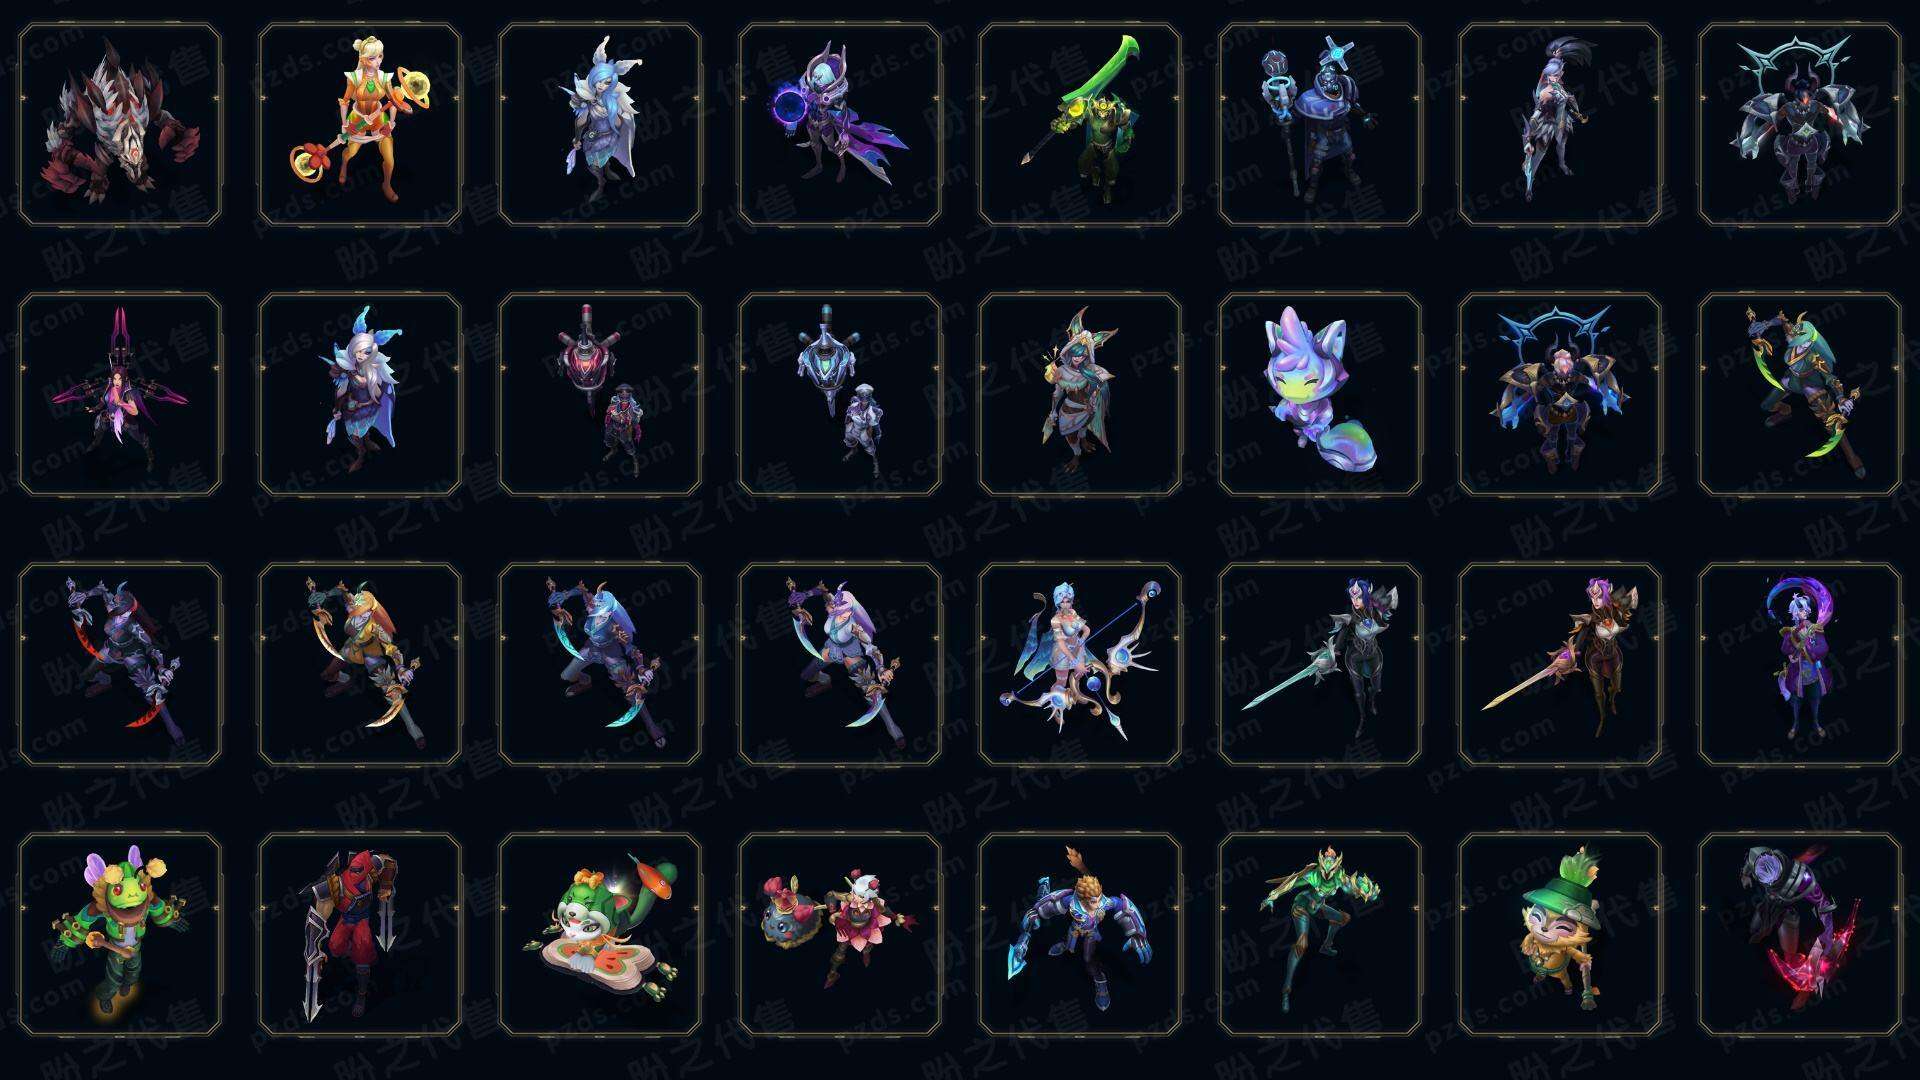Choose the golden-sword pink-haired swordswoman tile
This screenshot has height=1080, width=1920.
(1560, 665)
